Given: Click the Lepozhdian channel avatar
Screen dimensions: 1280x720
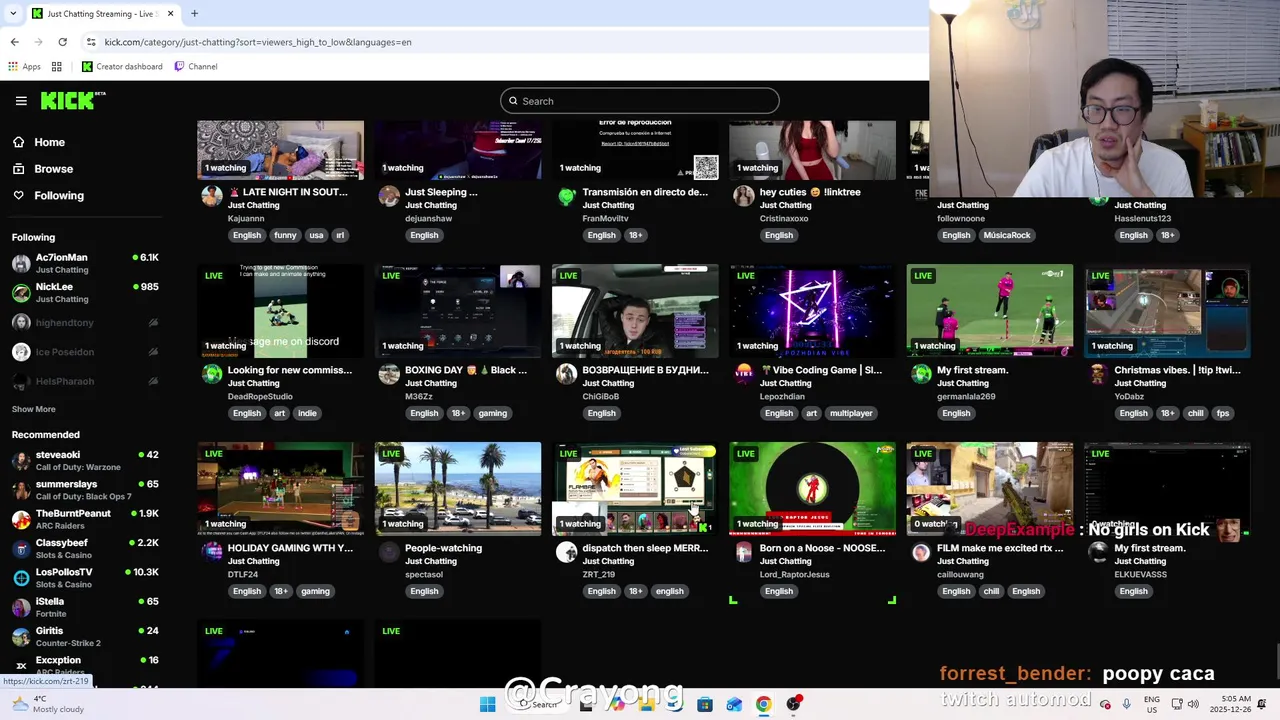Looking at the screenshot, I should [x=744, y=374].
